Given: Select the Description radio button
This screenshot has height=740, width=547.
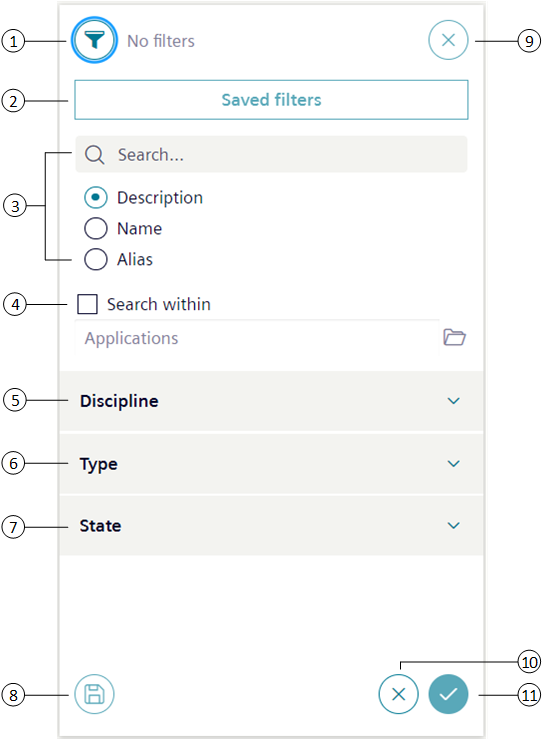Looking at the screenshot, I should point(96,197).
